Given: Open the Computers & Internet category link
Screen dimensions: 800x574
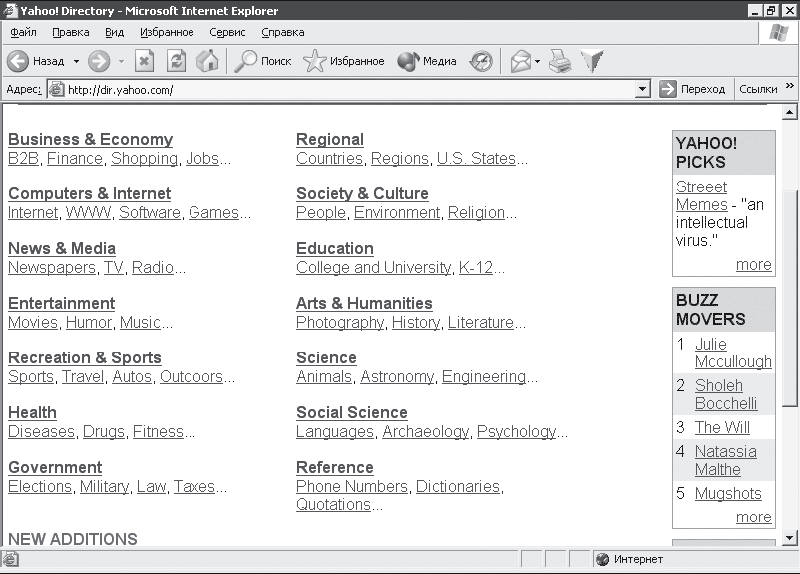Looking at the screenshot, I should click(89, 193).
